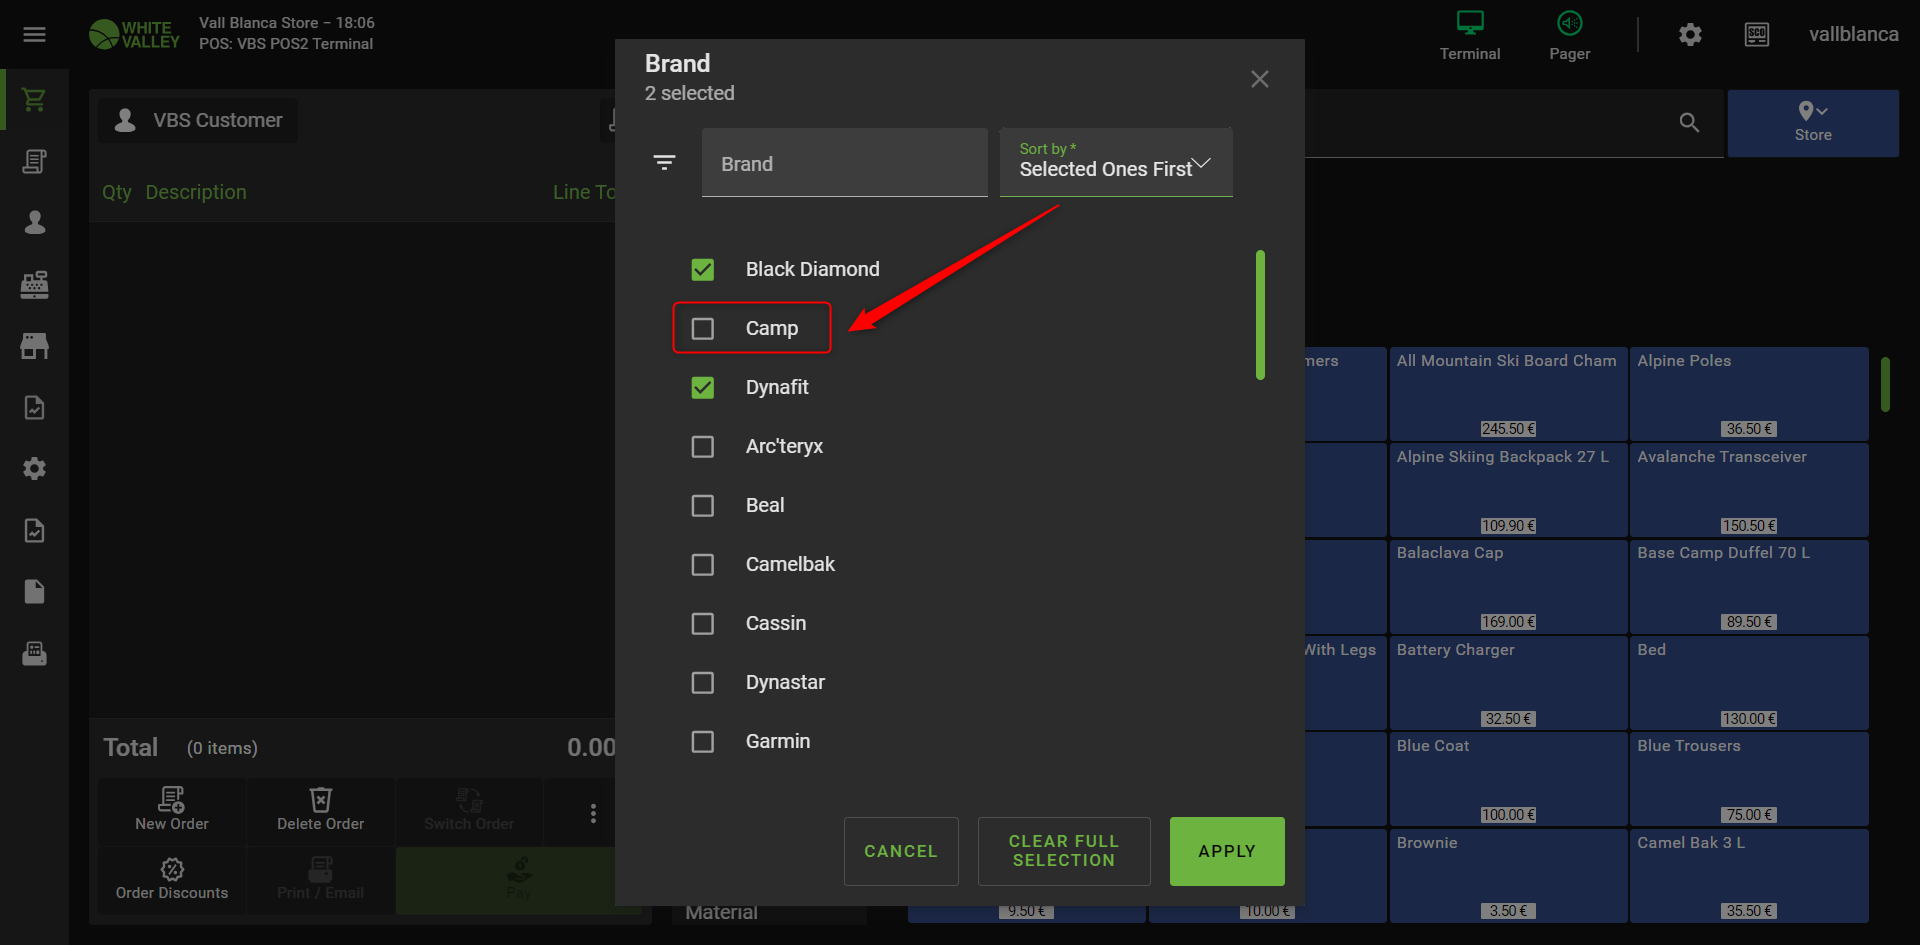Viewport: 1920px width, 945px height.
Task: Open the hamburger main menu
Action: (x=35, y=35)
